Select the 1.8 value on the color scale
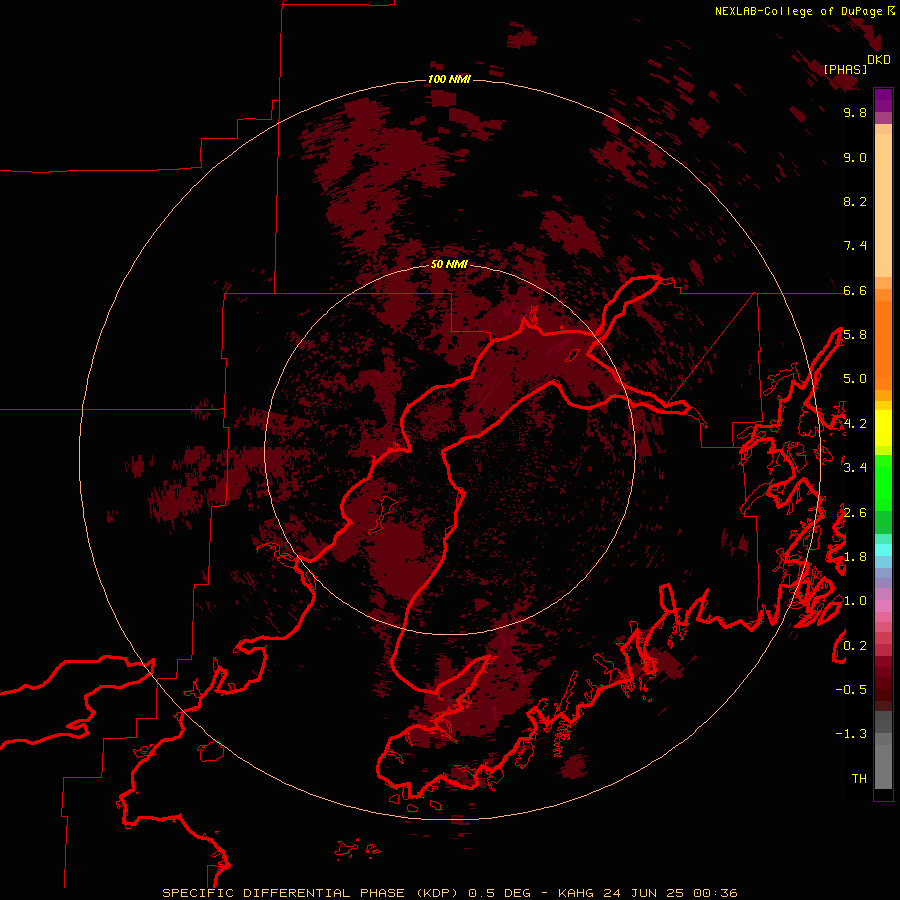 (855, 557)
